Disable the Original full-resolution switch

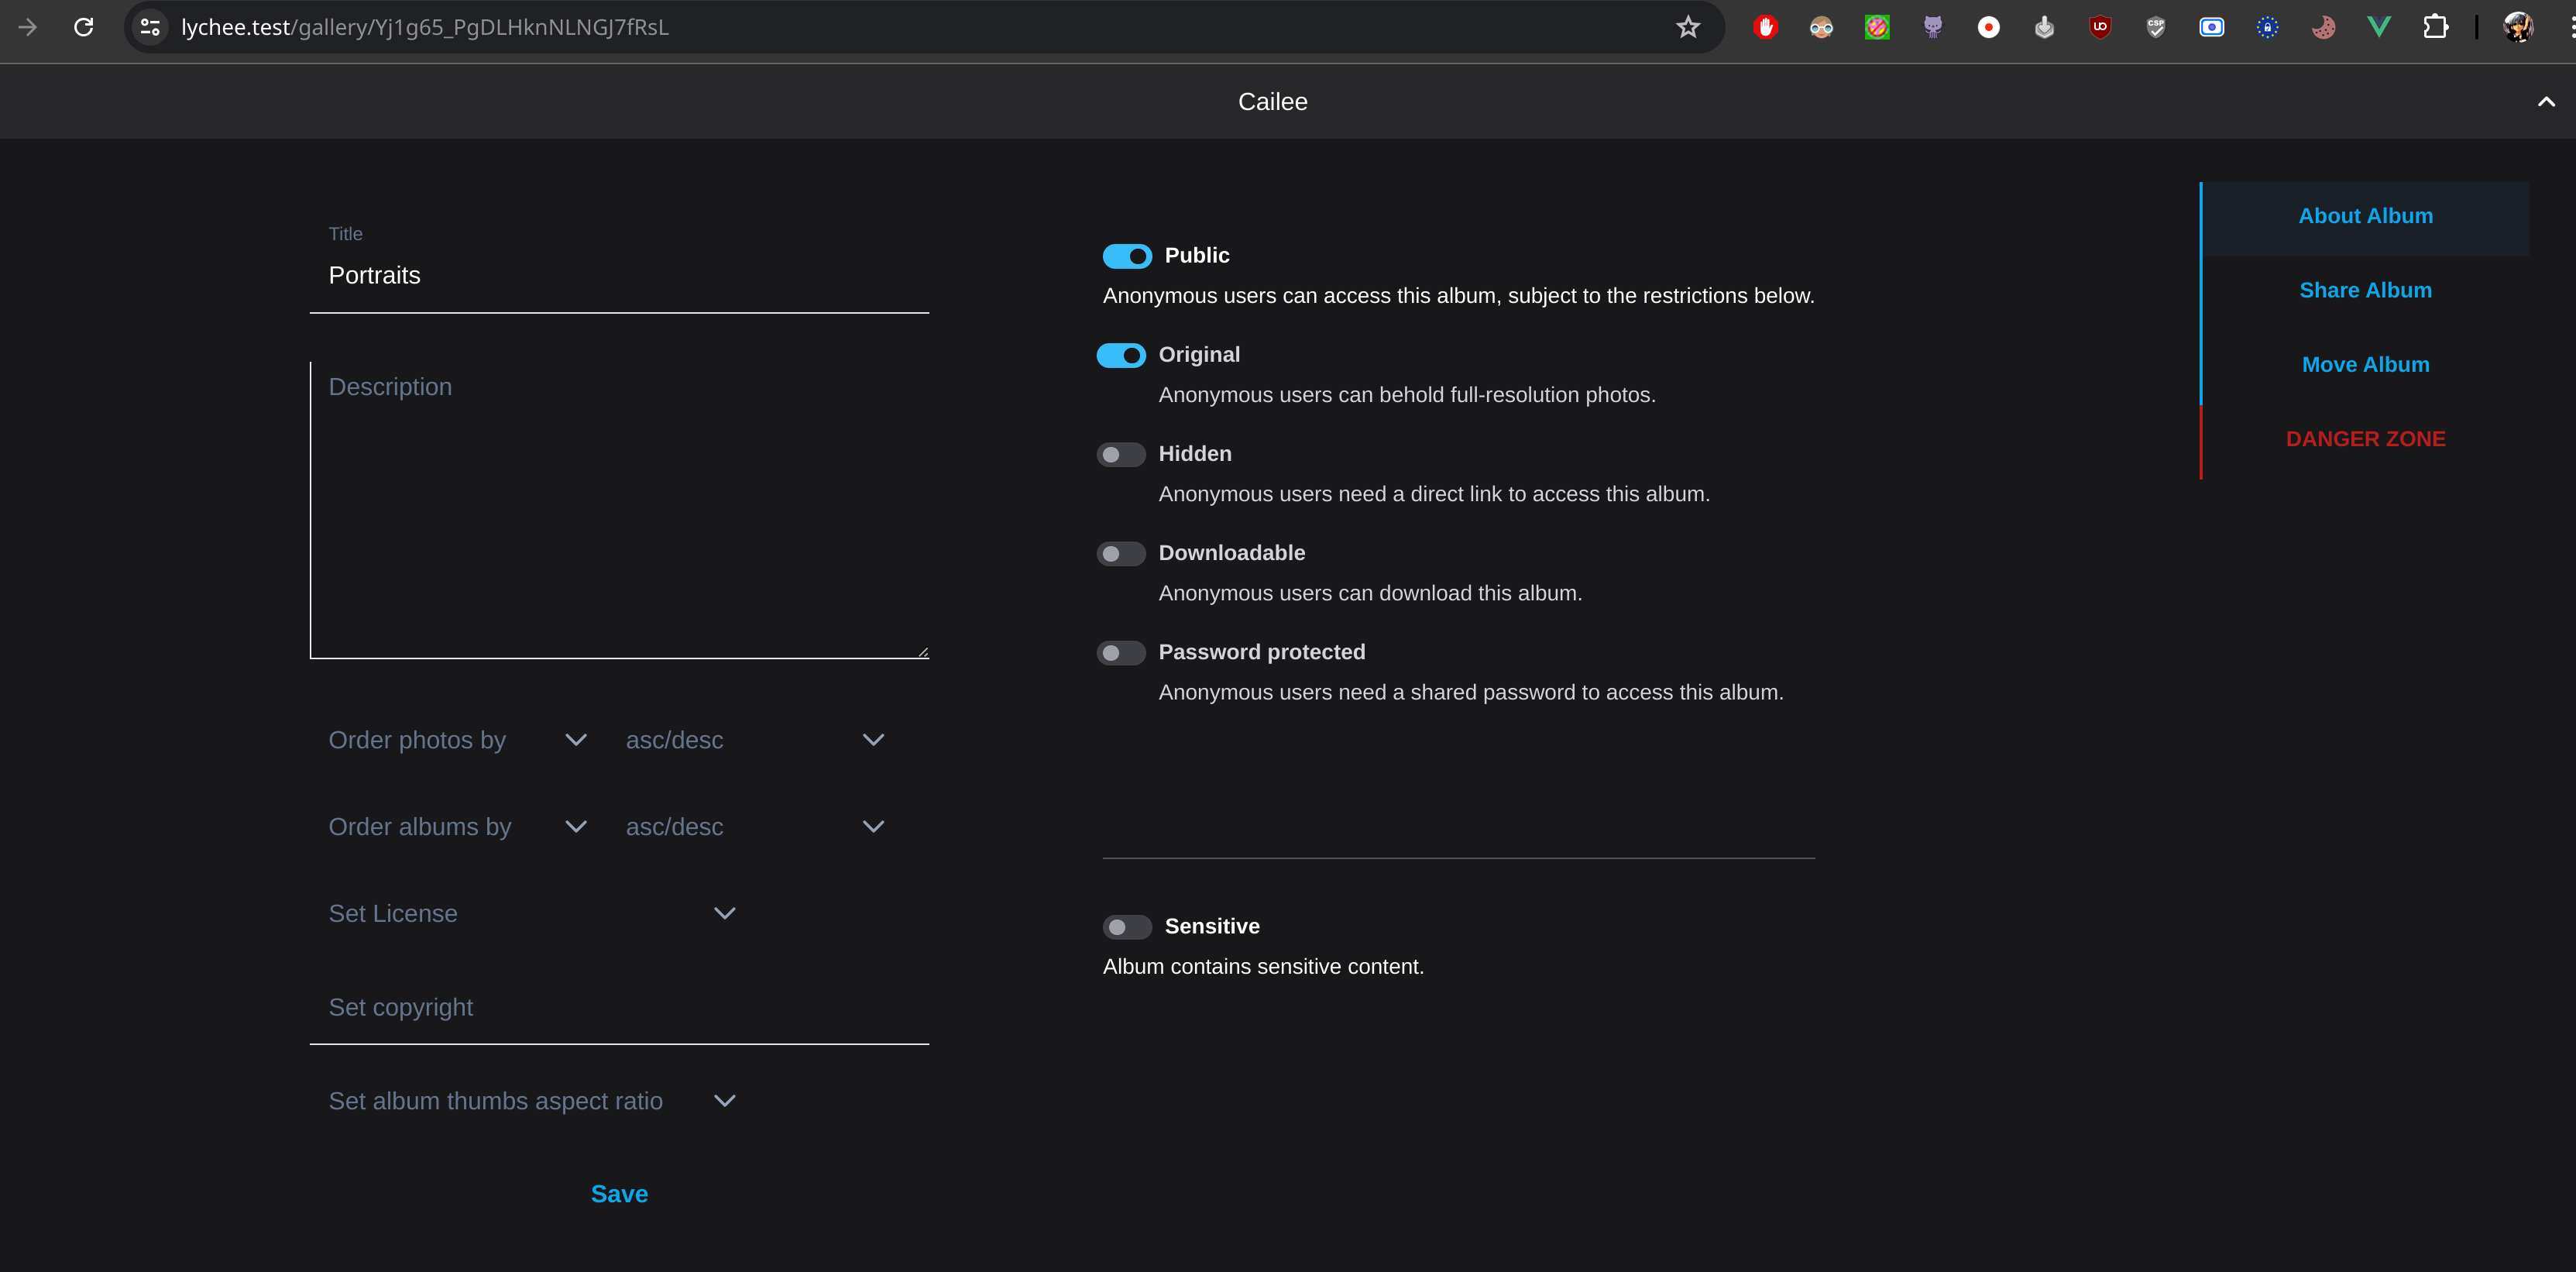(1121, 355)
